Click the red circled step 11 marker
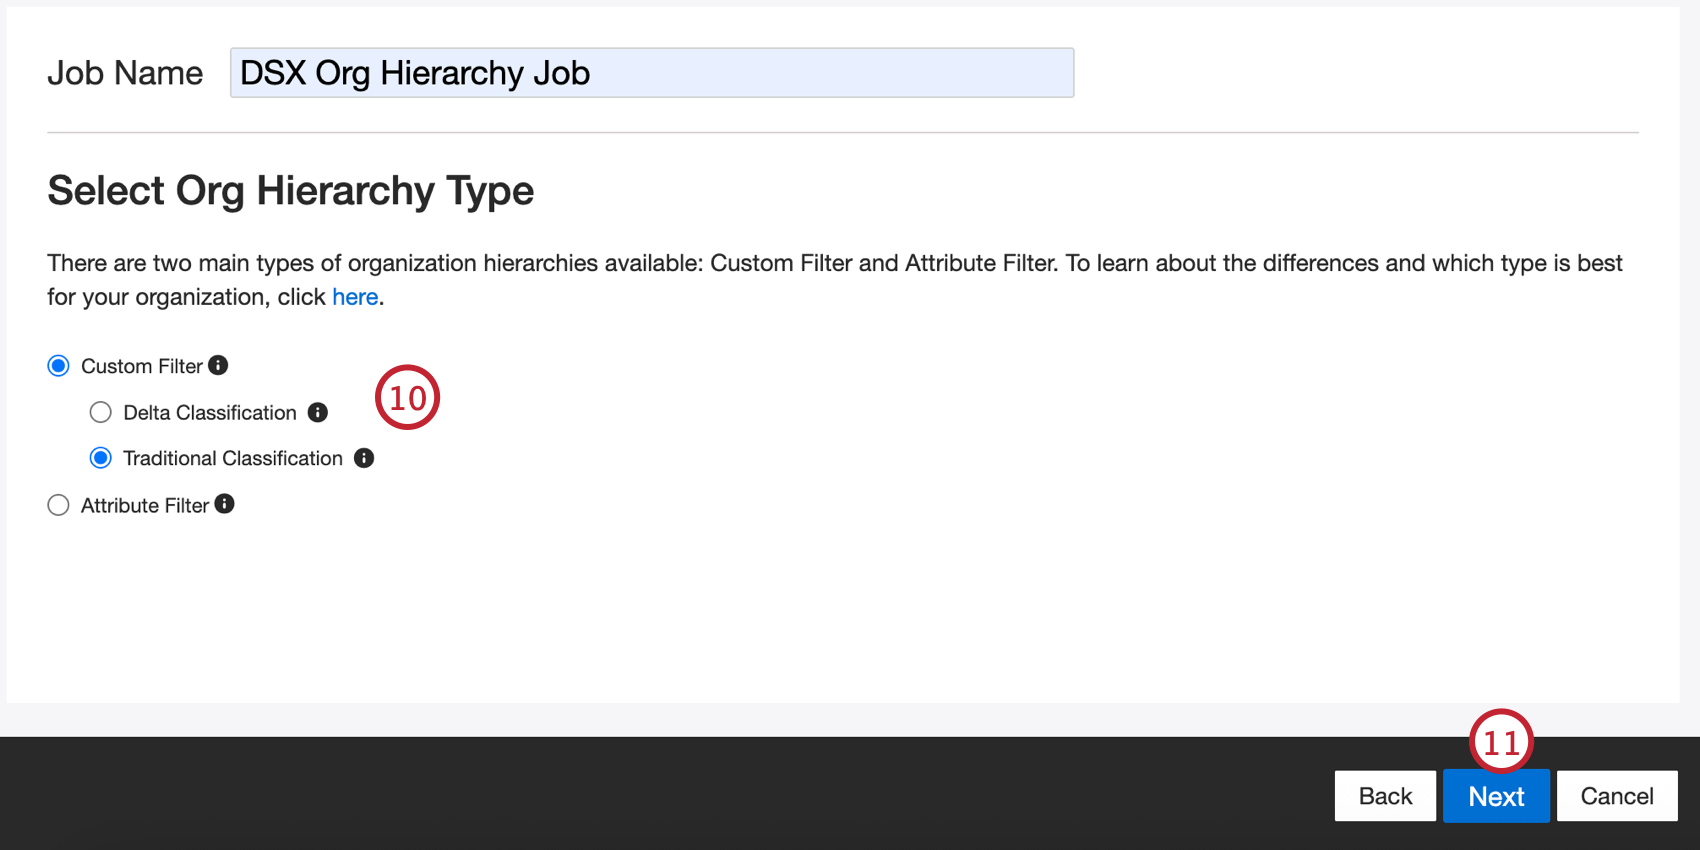 1501,741
